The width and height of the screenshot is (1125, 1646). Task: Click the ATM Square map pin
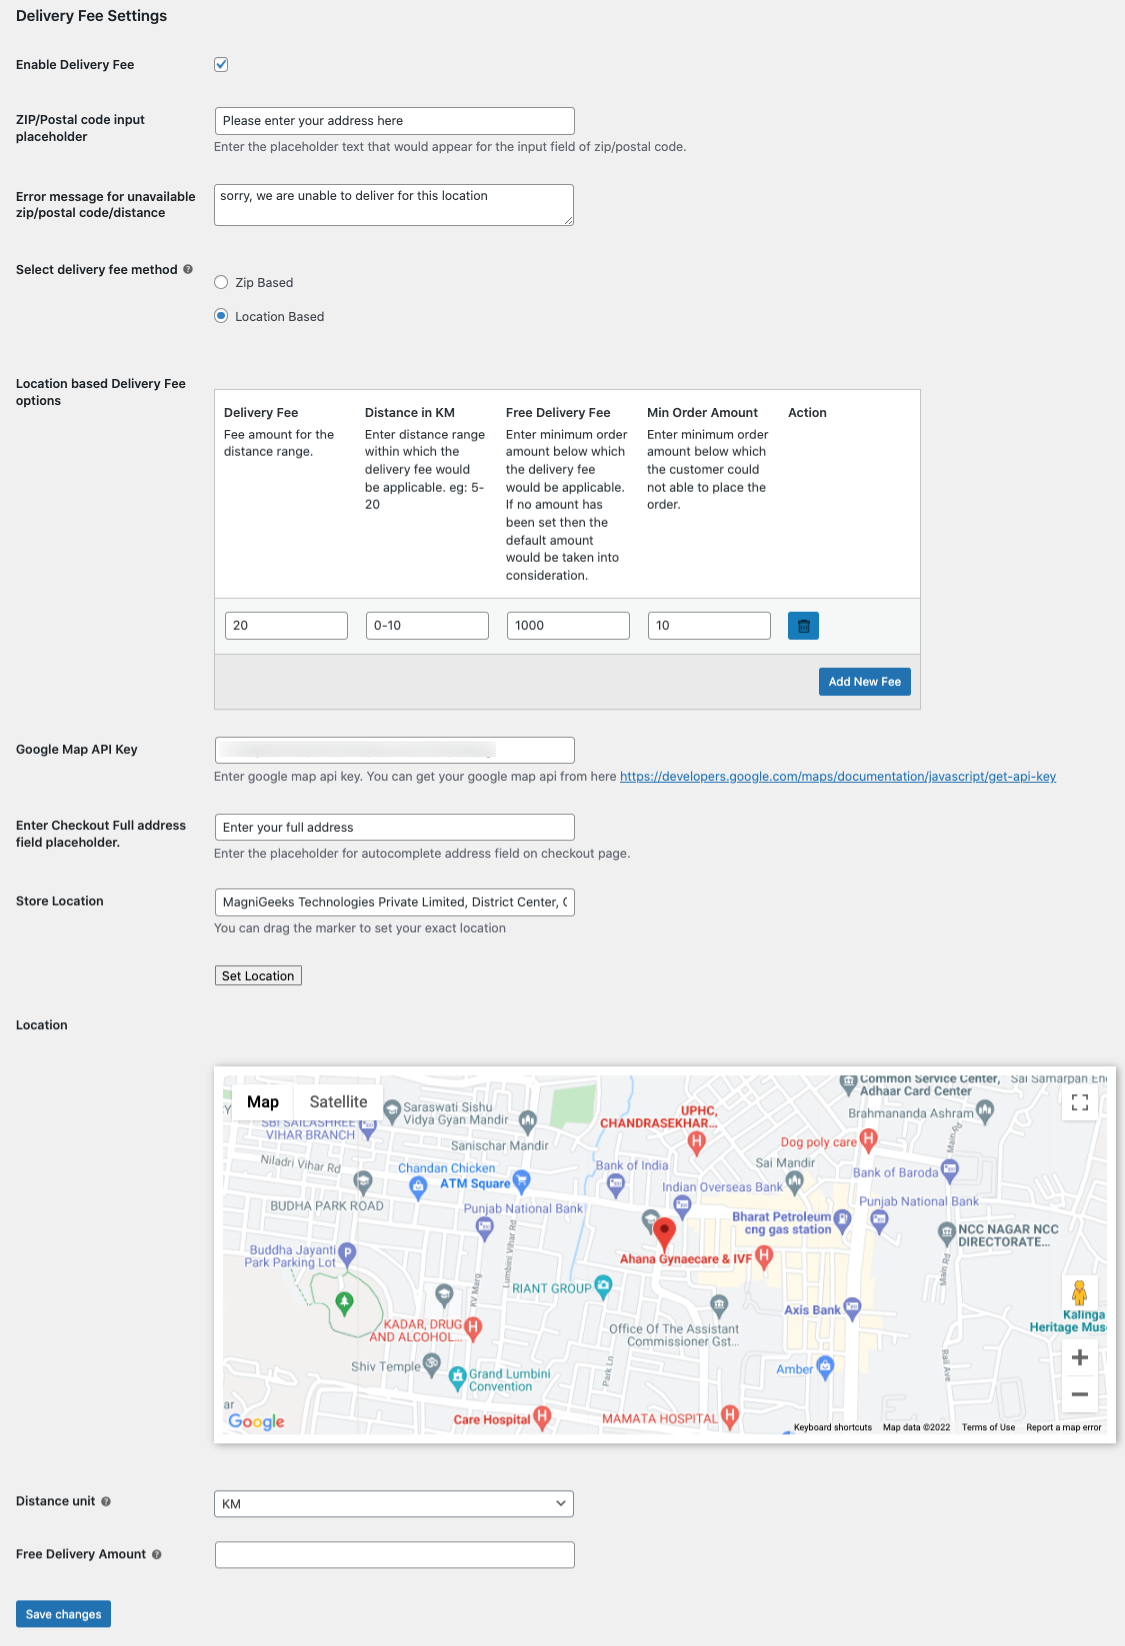[x=521, y=1181]
